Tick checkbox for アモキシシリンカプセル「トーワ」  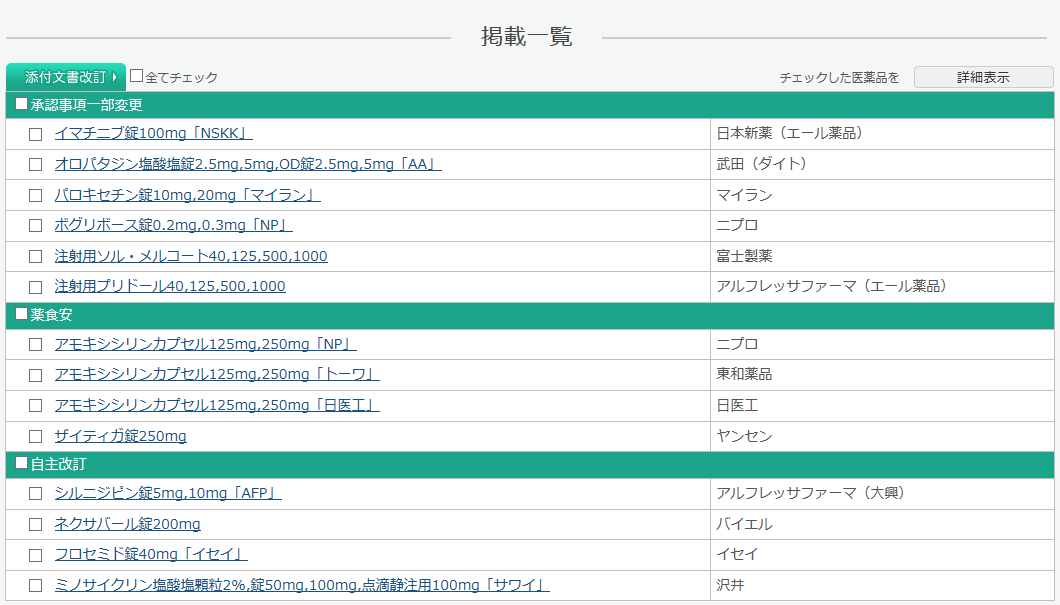click(x=36, y=374)
